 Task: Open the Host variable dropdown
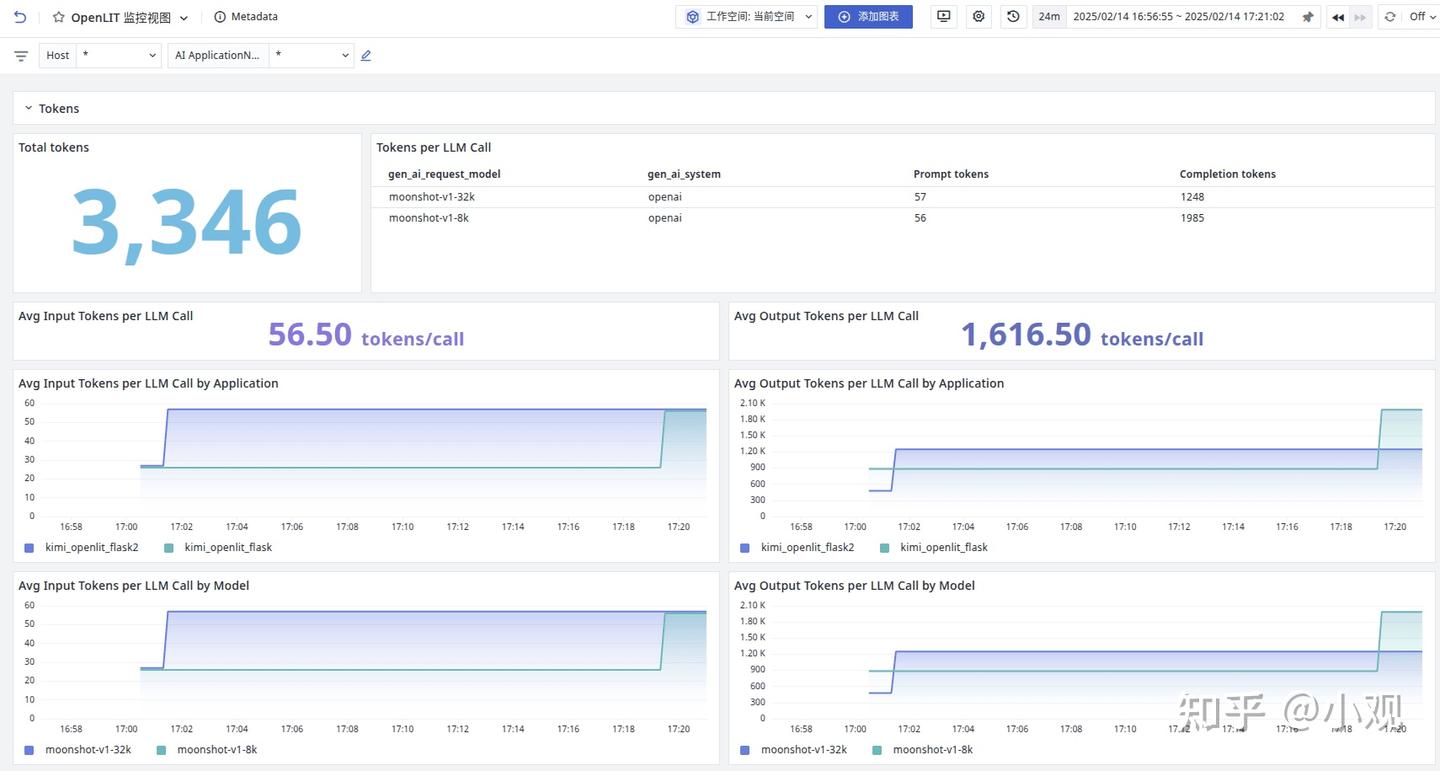118,55
